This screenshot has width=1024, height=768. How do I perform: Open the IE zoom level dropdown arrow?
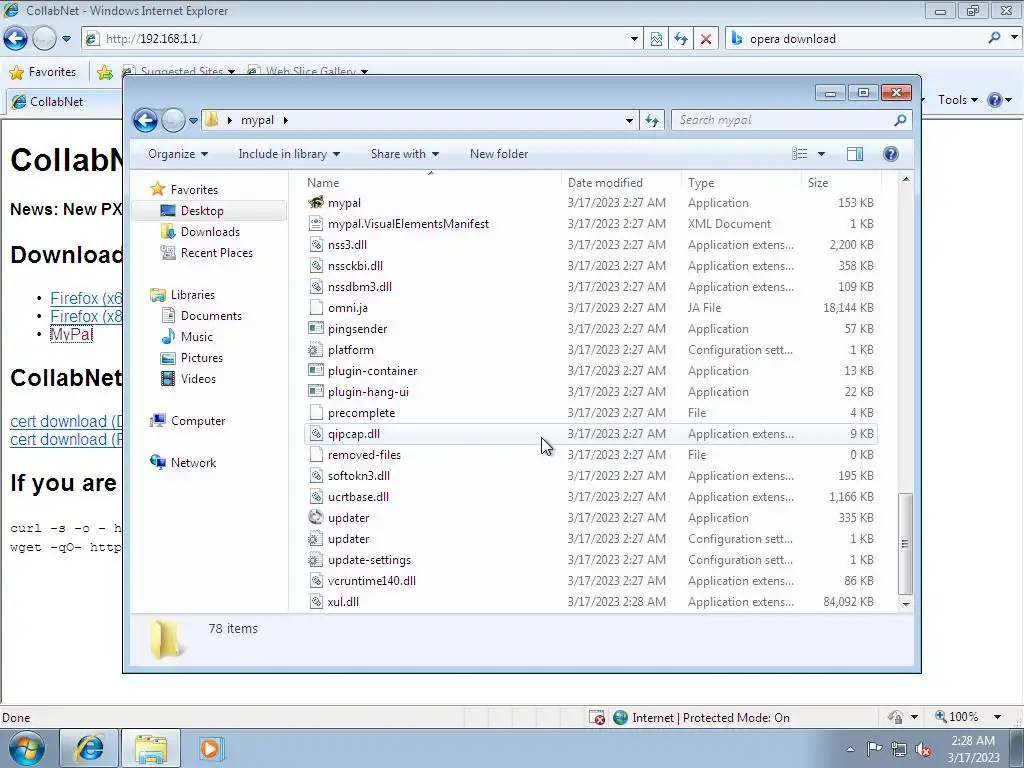pos(997,717)
